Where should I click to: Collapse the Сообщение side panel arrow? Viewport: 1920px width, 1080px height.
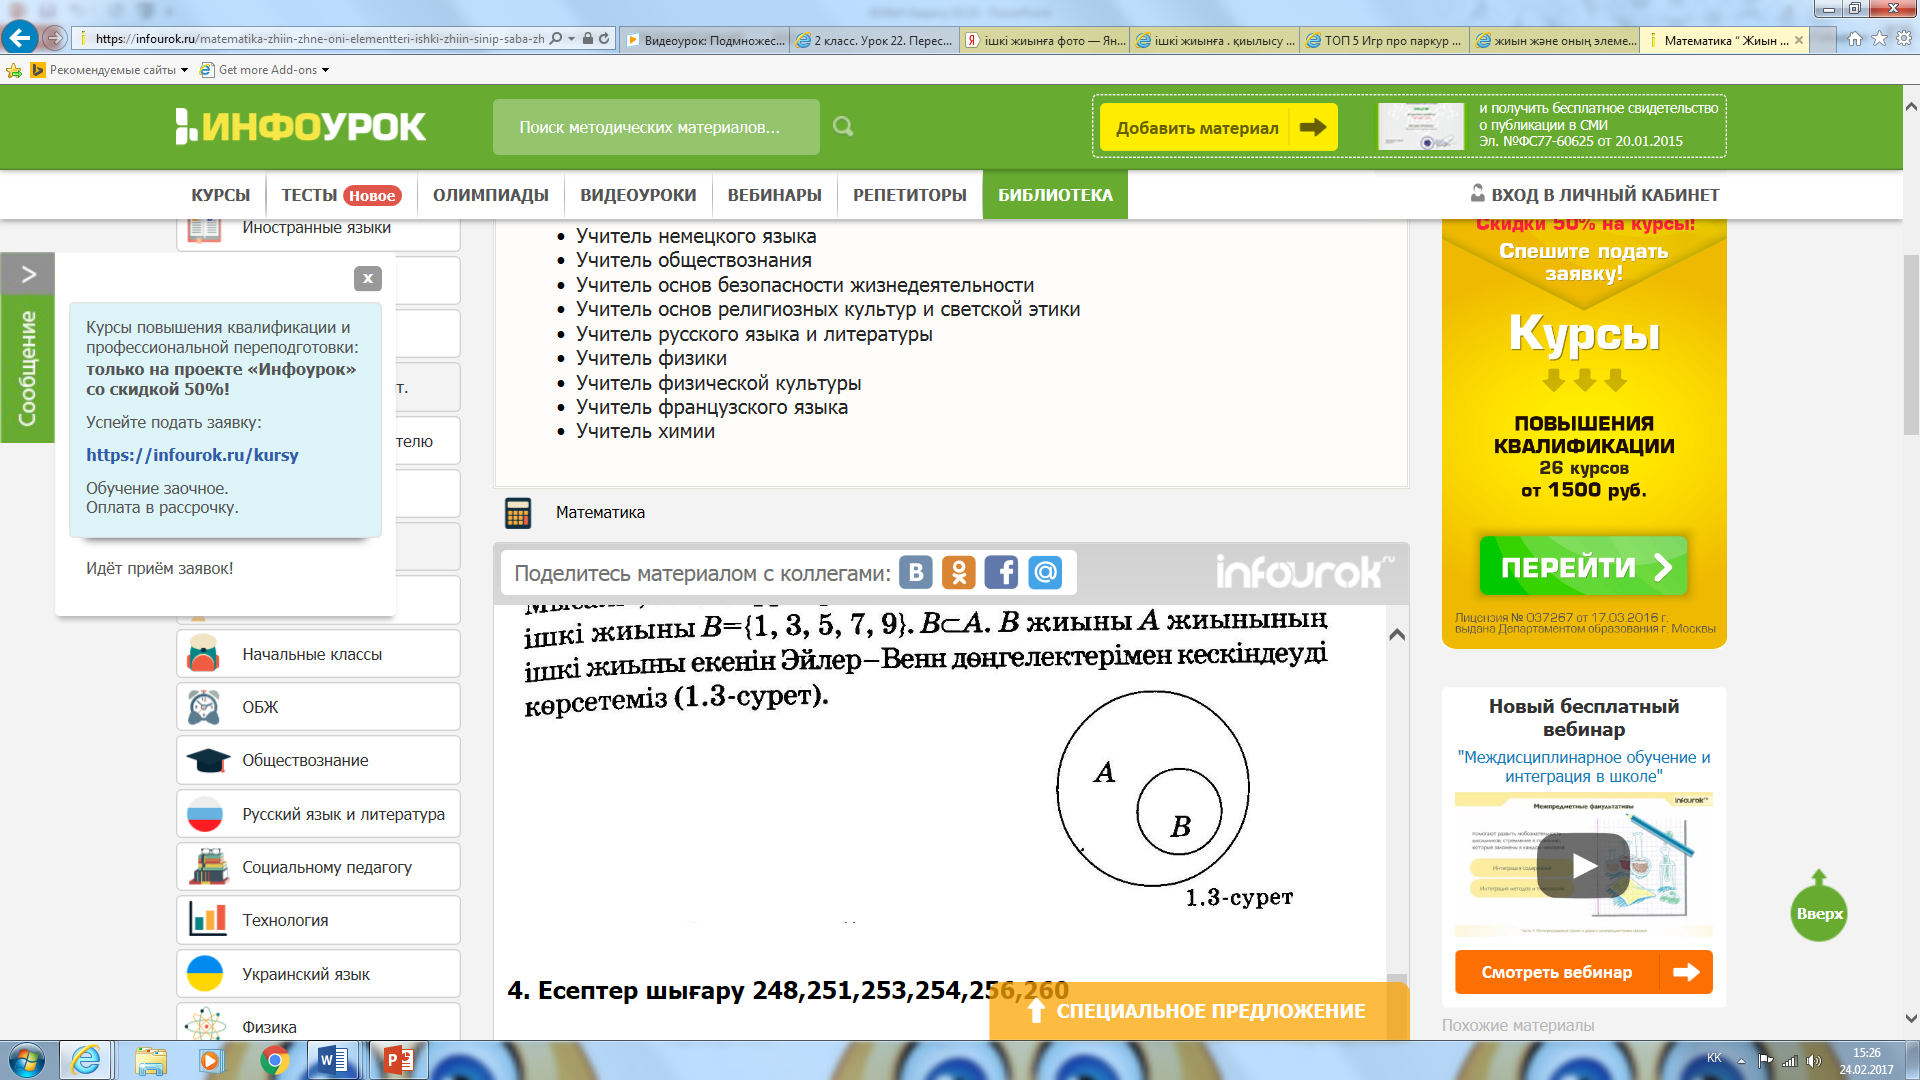(28, 274)
